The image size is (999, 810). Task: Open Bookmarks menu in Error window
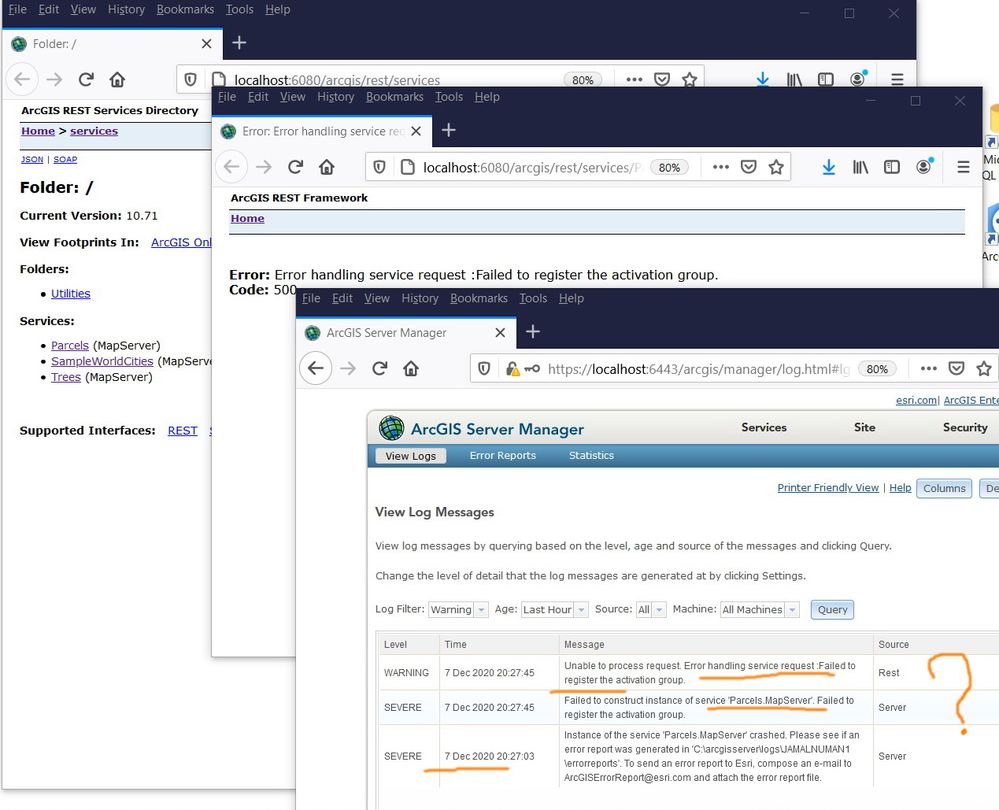coord(394,97)
